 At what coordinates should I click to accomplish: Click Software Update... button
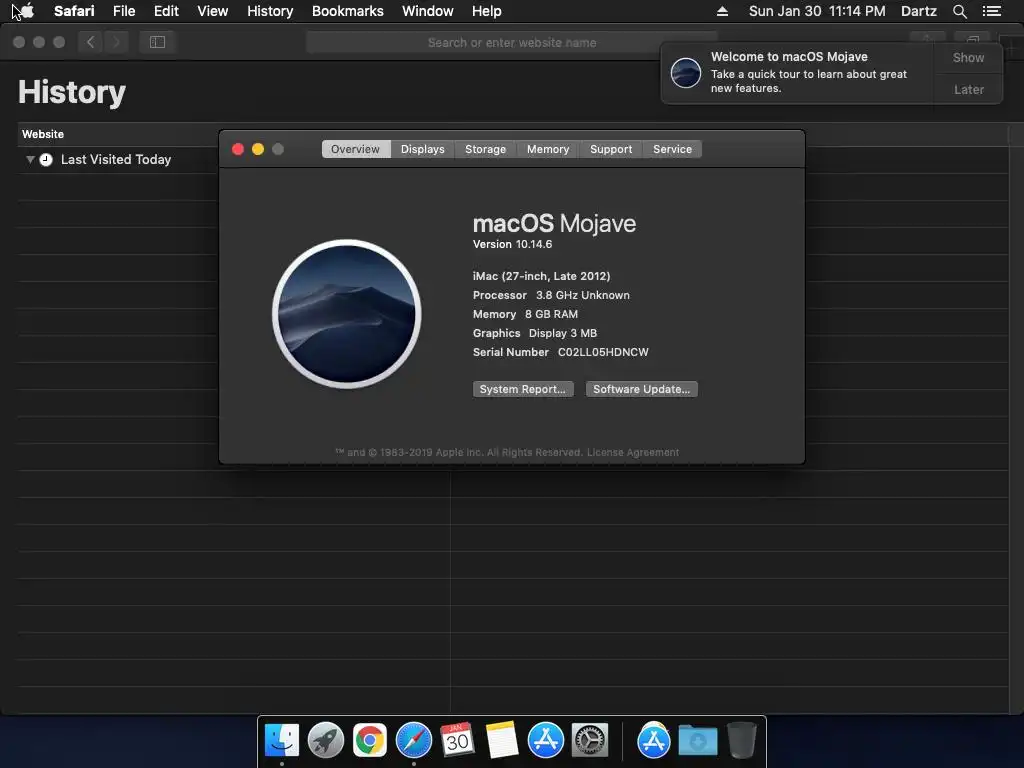coord(641,389)
